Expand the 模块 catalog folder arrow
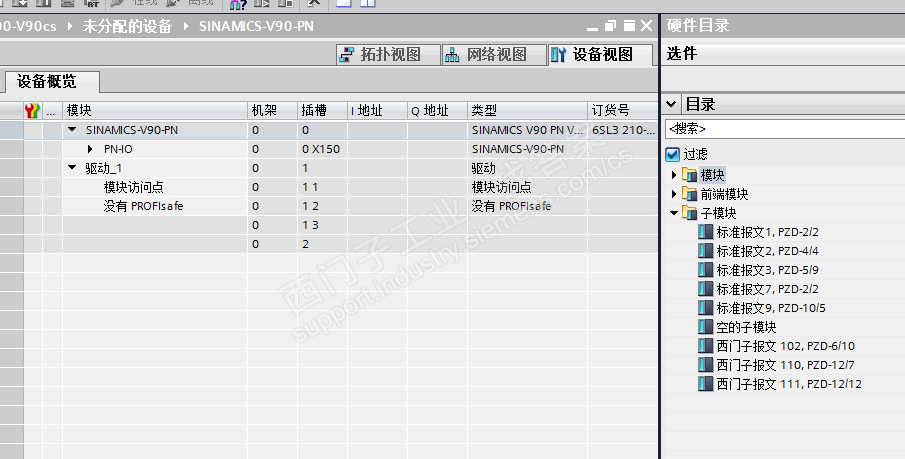Screen dimensions: 905x459 (674, 175)
